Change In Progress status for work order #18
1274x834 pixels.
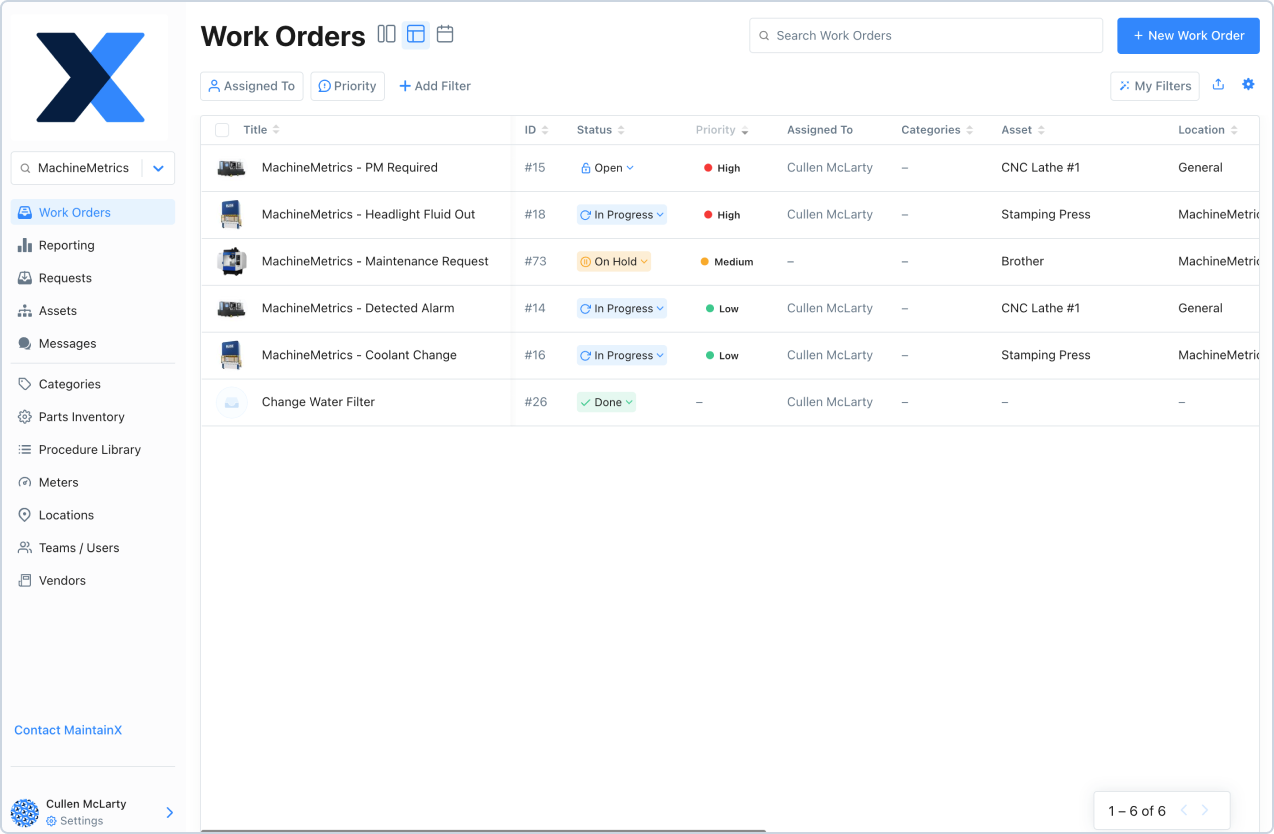622,215
